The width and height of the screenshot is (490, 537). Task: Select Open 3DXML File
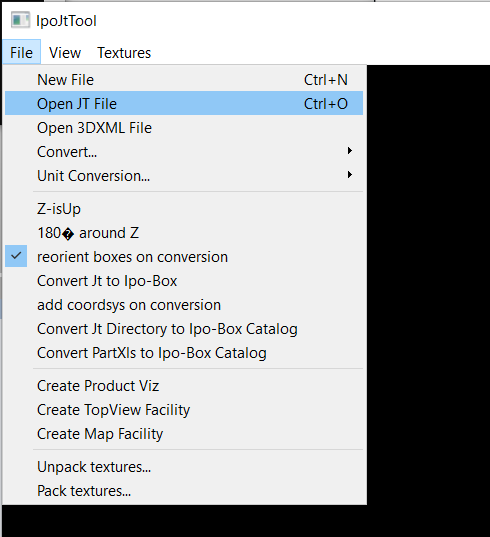point(184,127)
